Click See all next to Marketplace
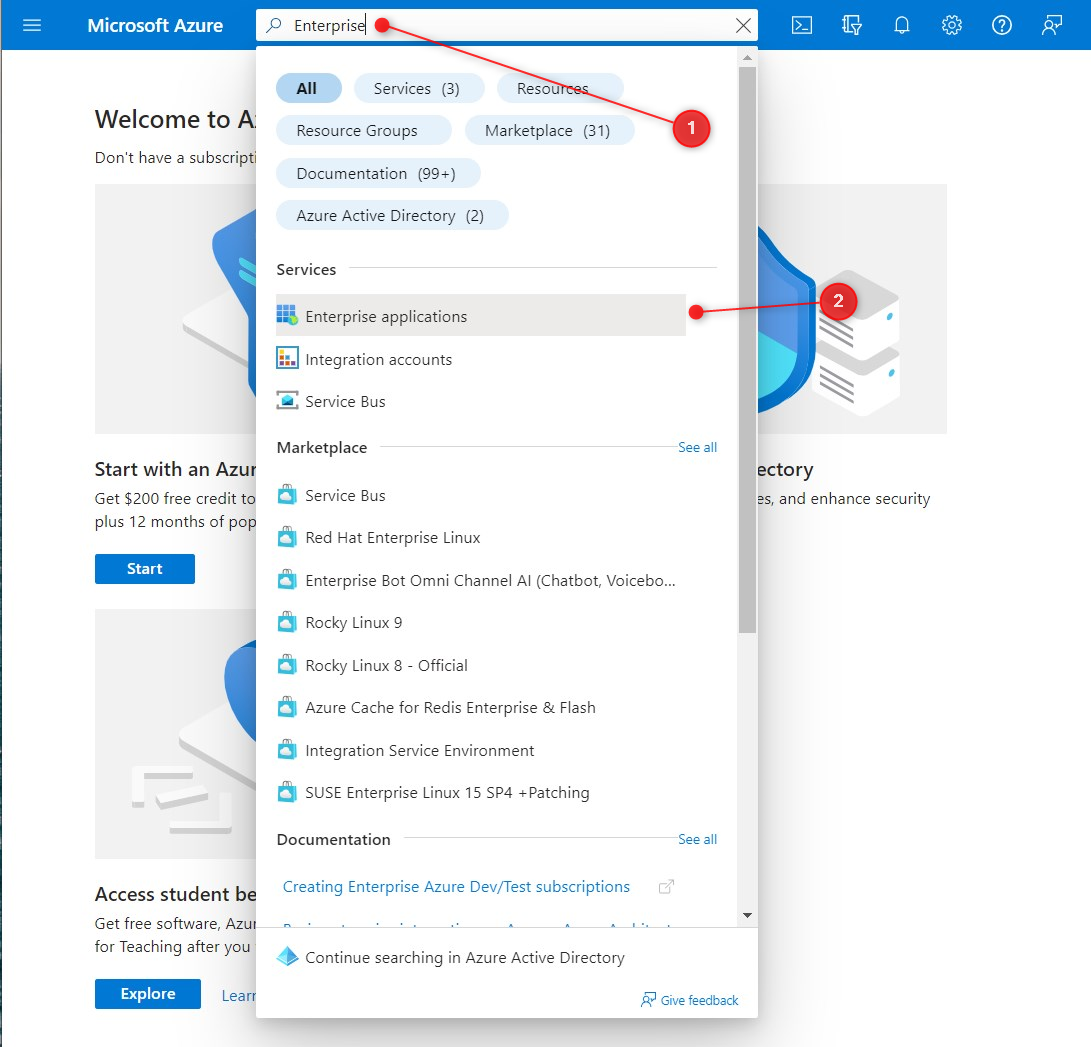Screen dimensions: 1091x1047 (x=697, y=447)
